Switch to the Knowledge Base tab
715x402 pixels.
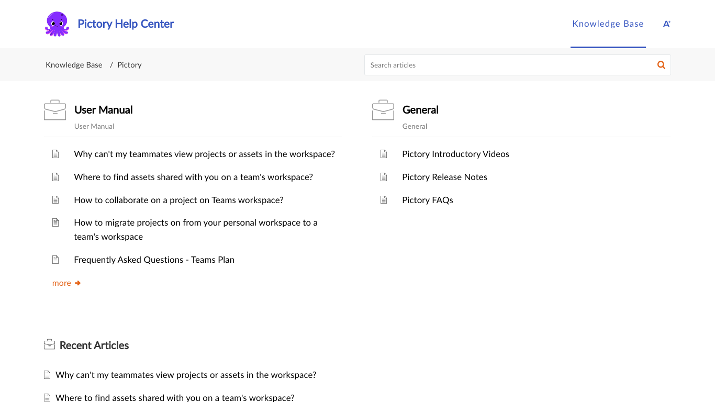(x=608, y=24)
